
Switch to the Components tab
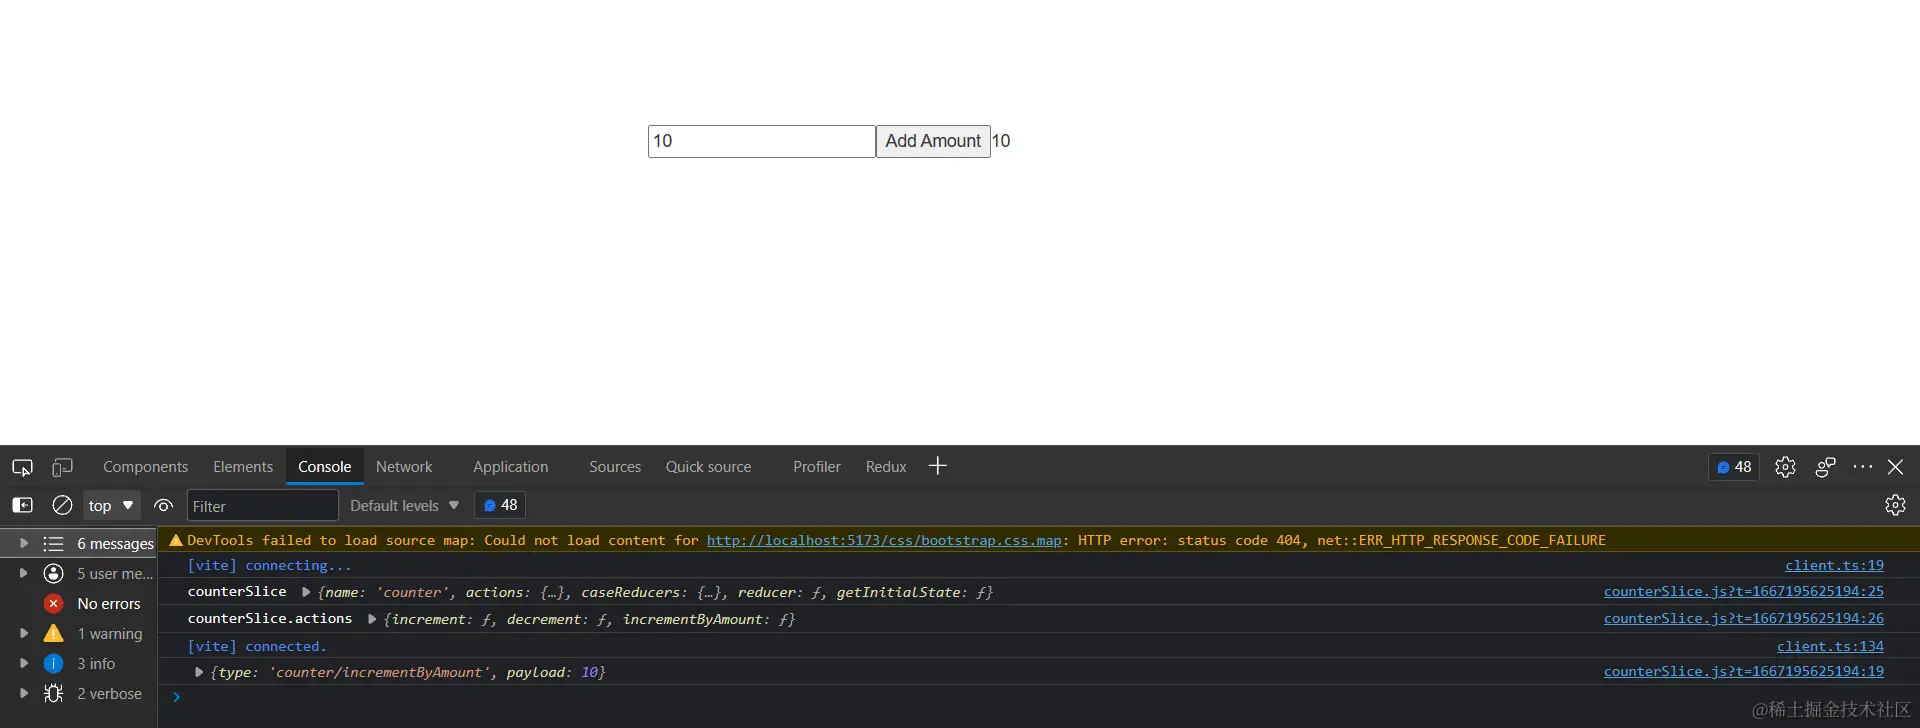[145, 467]
